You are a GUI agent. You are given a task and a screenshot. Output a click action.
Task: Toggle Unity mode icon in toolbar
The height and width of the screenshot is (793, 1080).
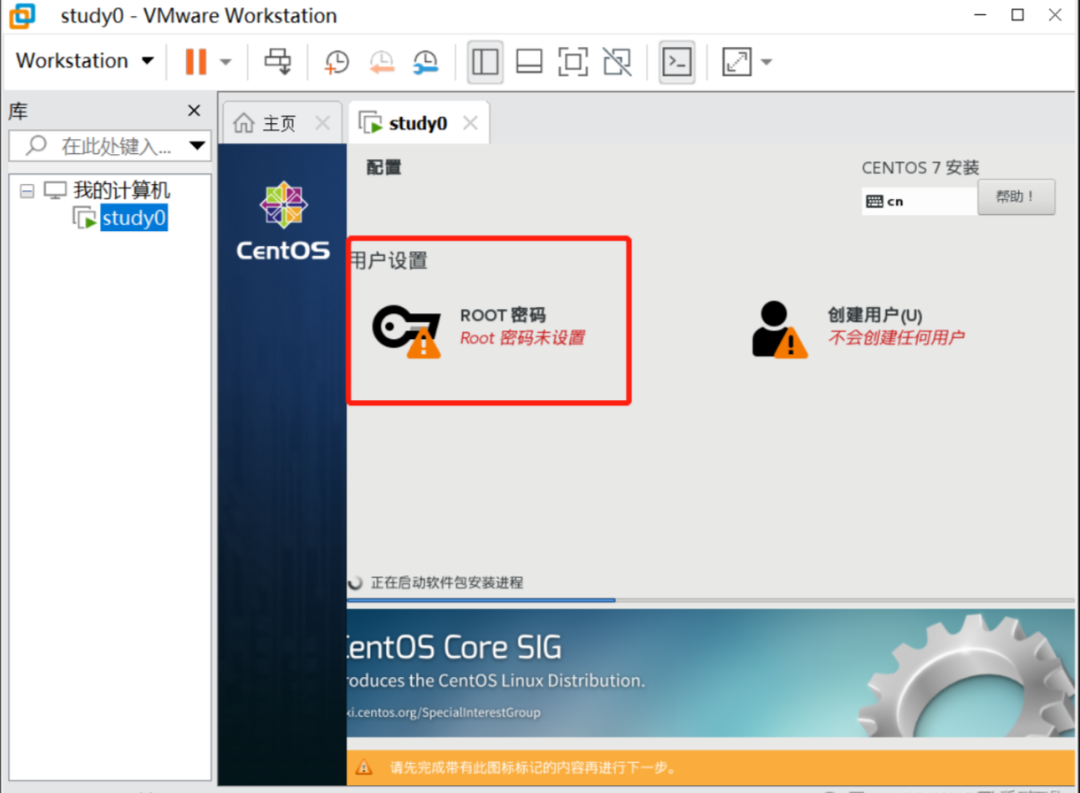pos(617,62)
